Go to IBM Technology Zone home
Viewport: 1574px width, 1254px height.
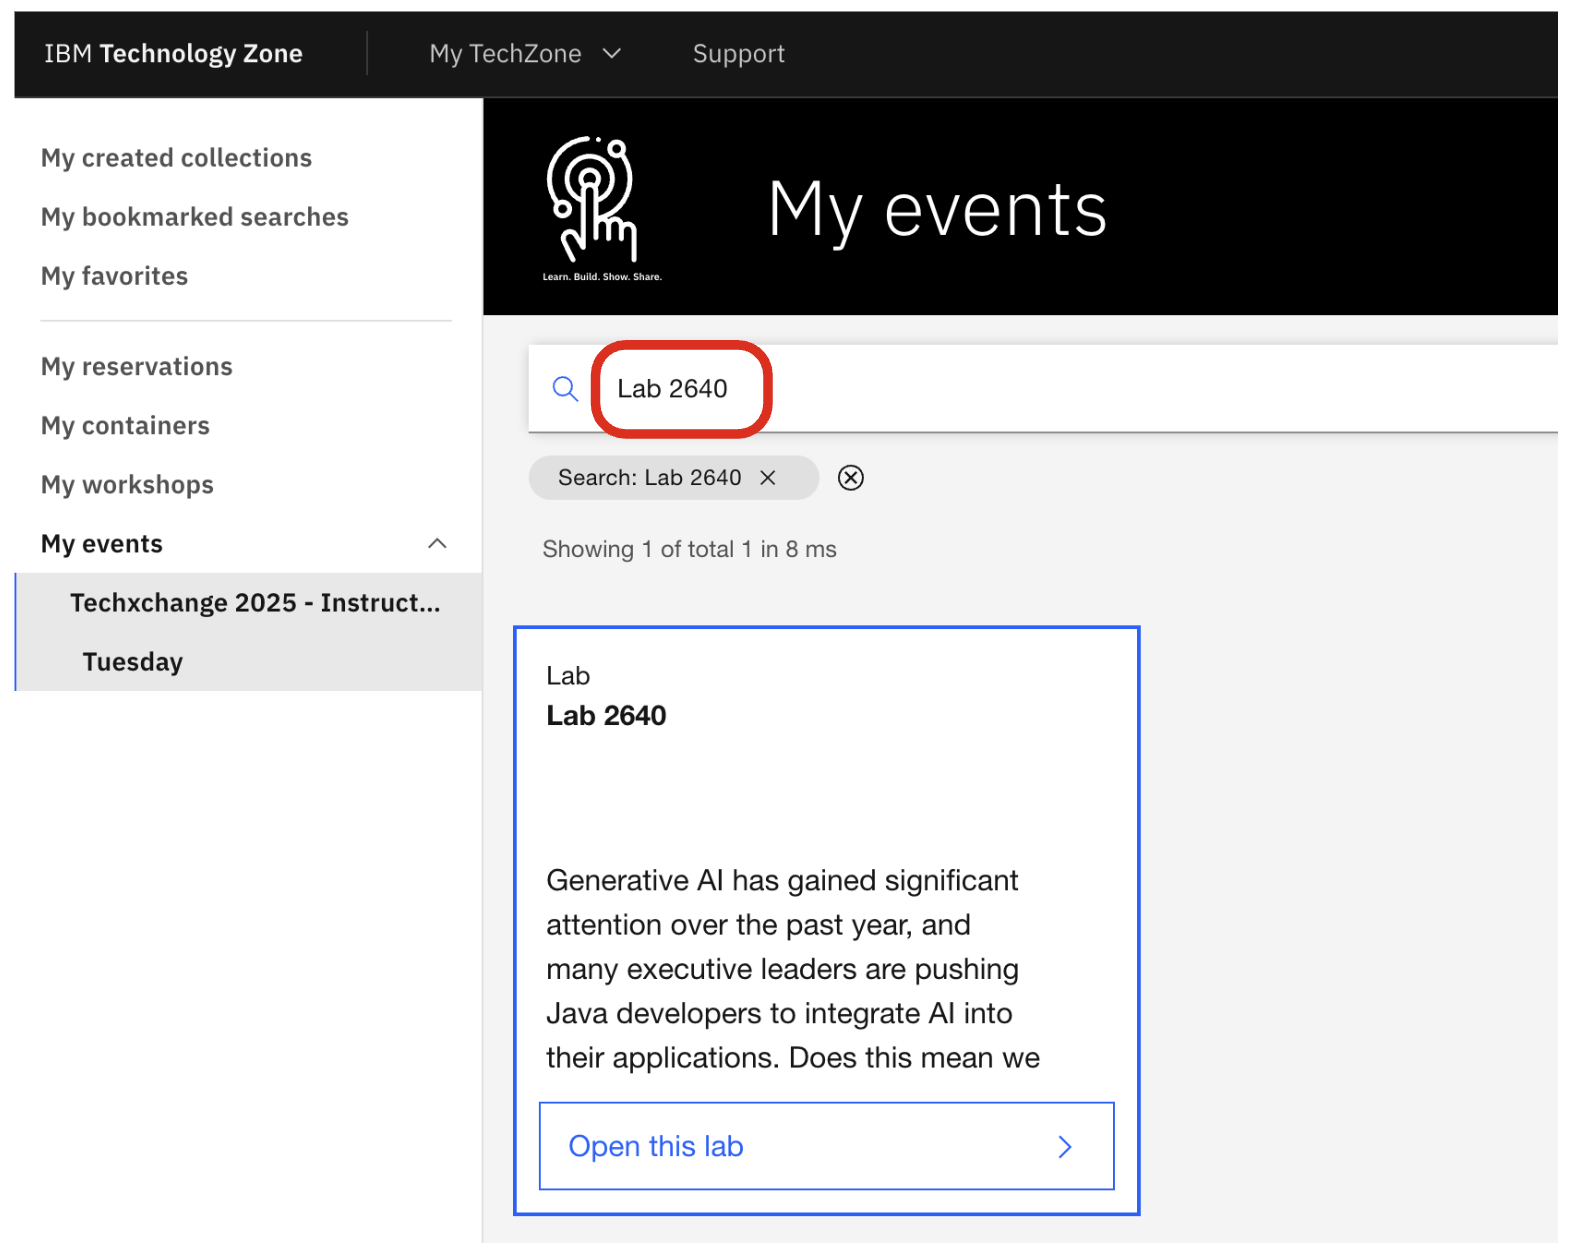[173, 54]
